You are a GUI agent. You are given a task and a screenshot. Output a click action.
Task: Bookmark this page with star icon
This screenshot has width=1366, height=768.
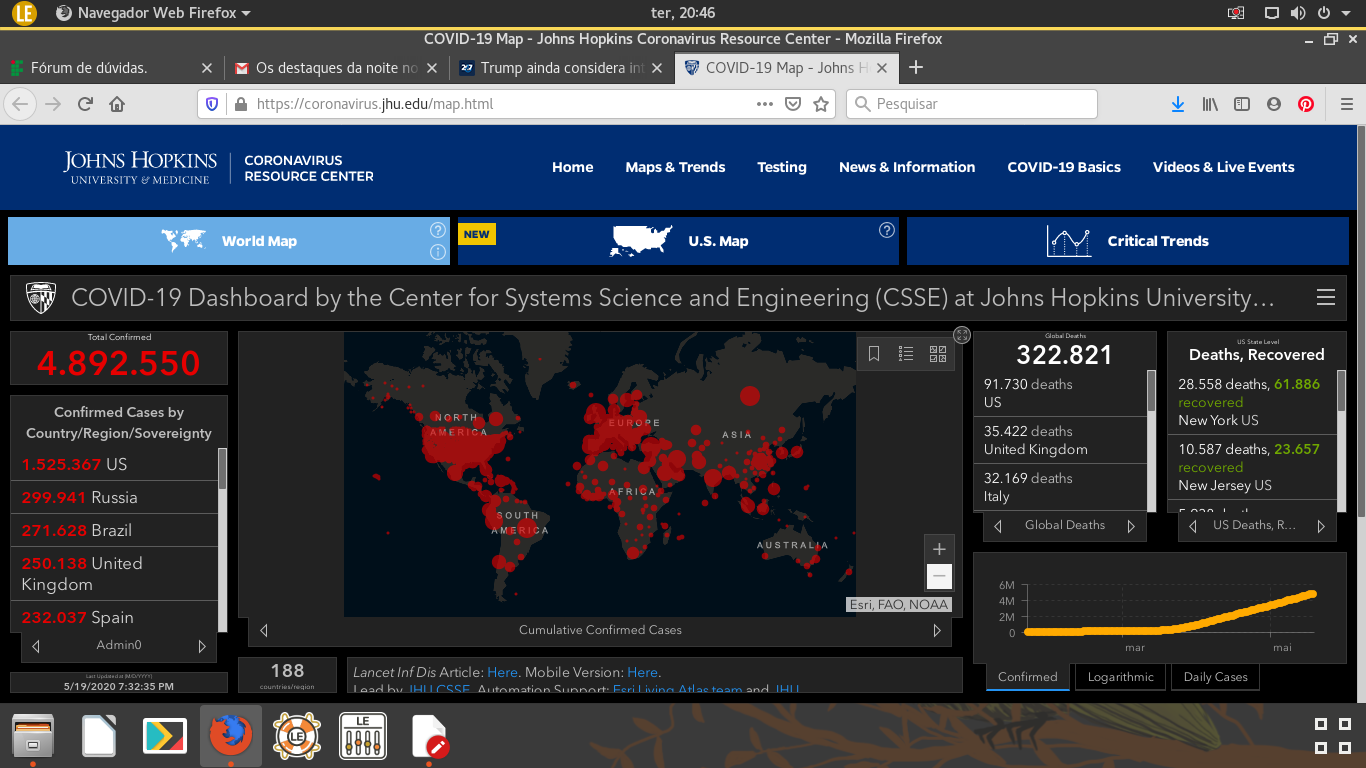click(x=821, y=104)
